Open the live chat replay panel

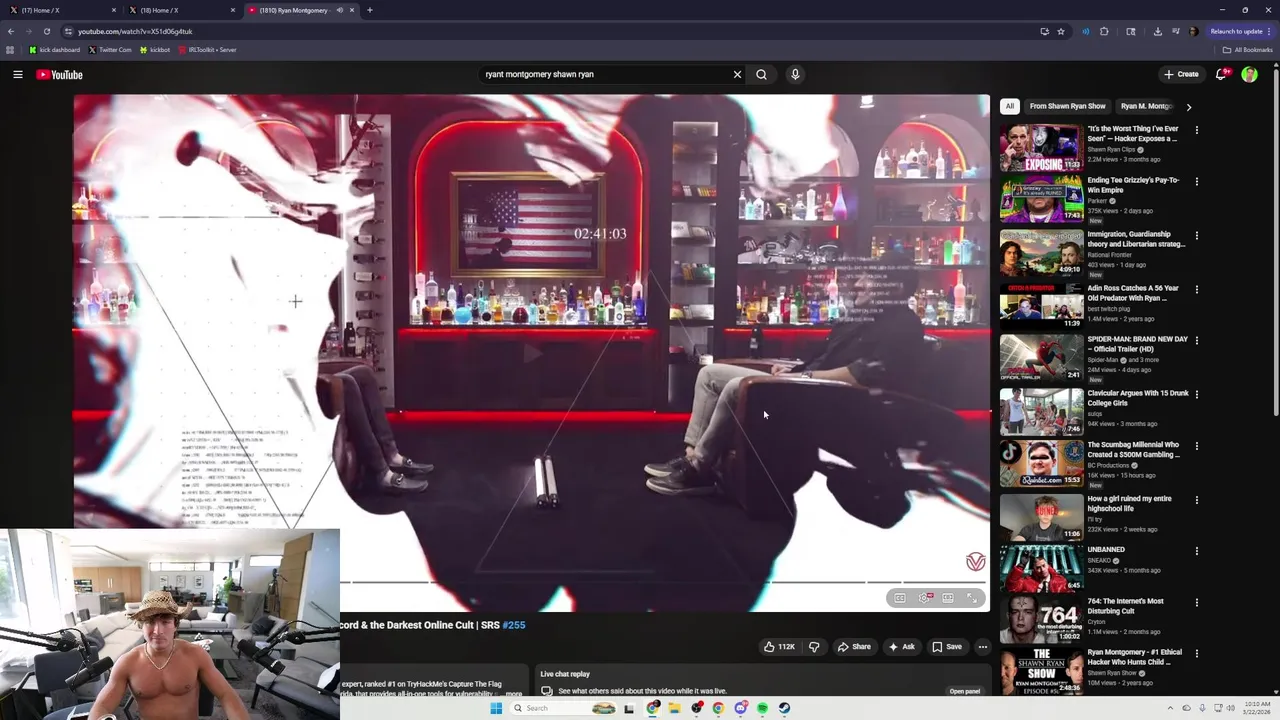(x=965, y=691)
